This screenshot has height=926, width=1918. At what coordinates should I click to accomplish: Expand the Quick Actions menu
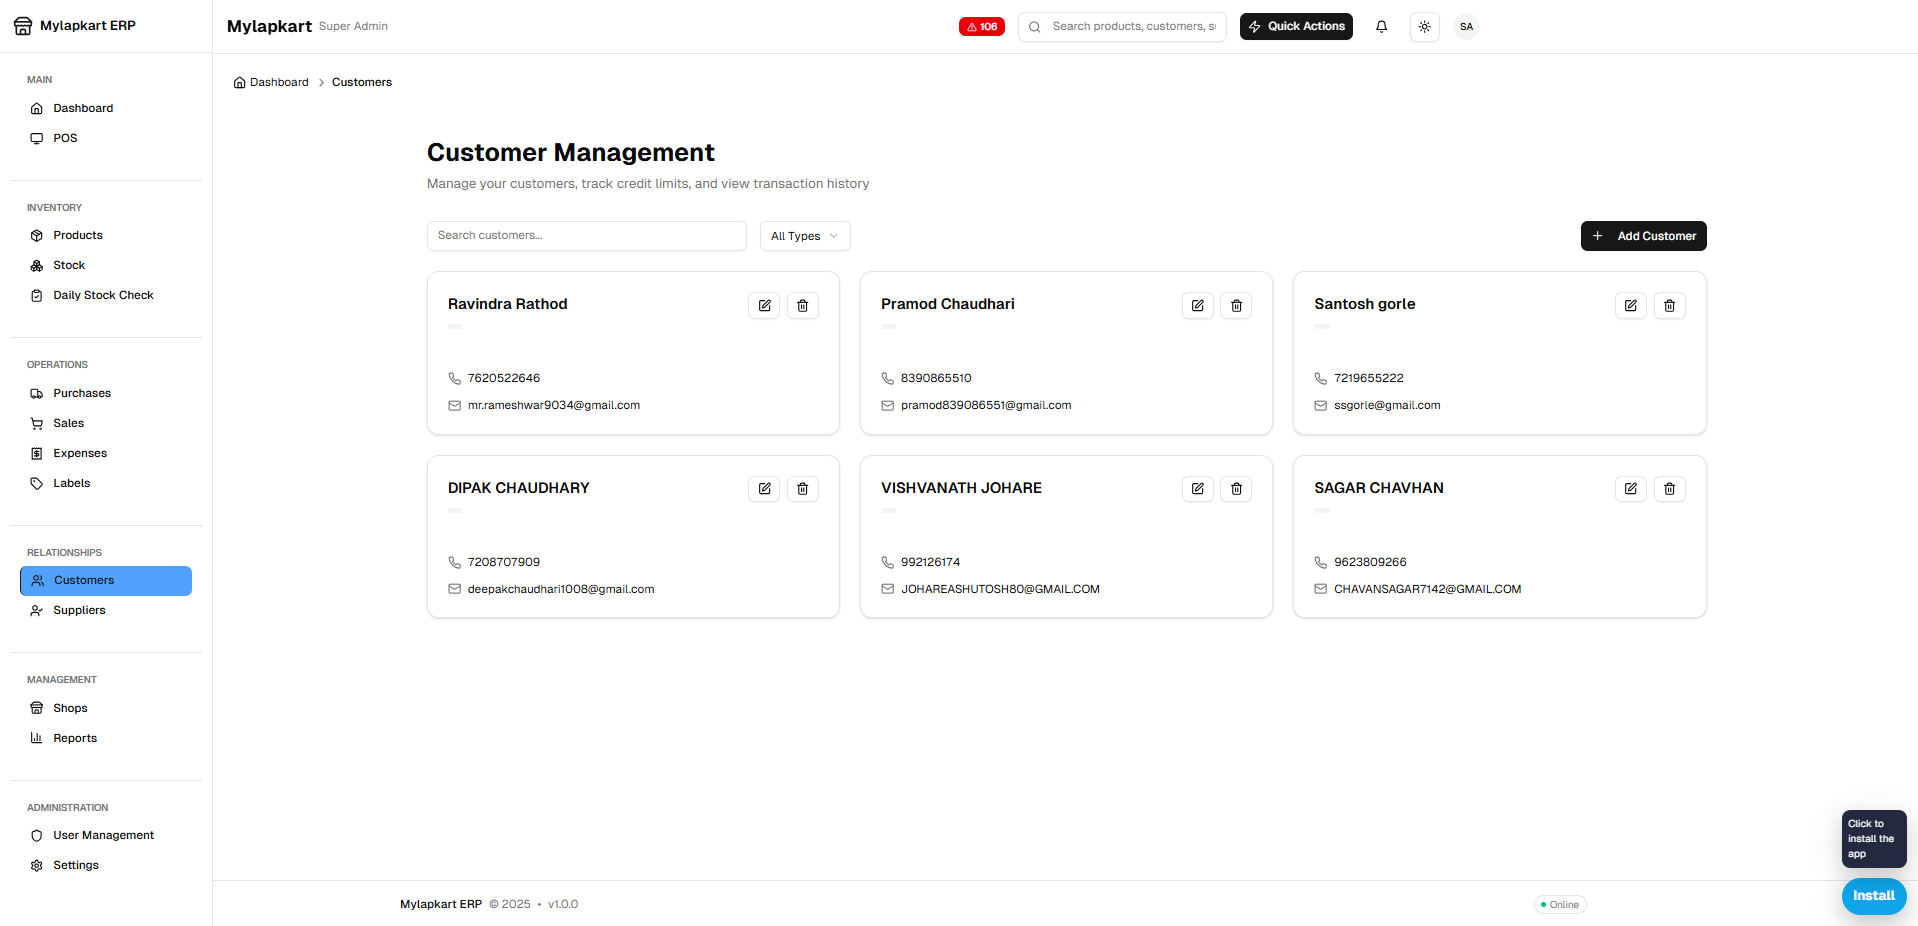(1296, 27)
